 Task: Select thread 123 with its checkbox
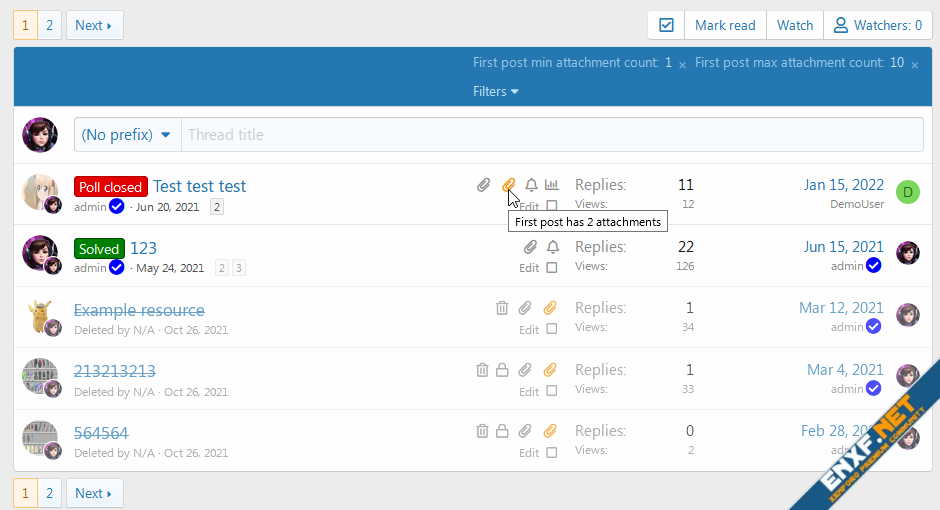coord(552,268)
